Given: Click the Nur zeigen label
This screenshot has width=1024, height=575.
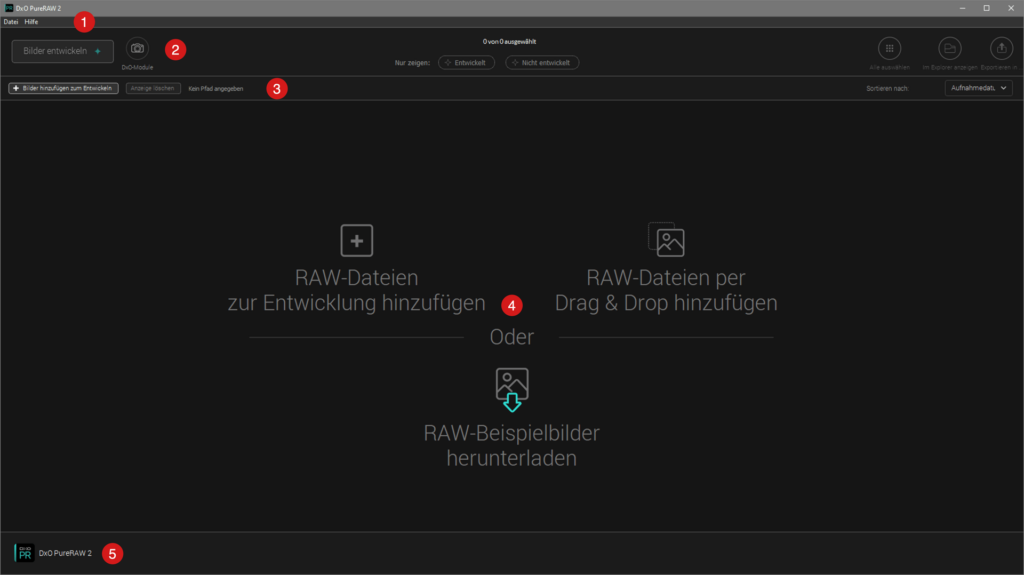Looking at the screenshot, I should click(412, 63).
